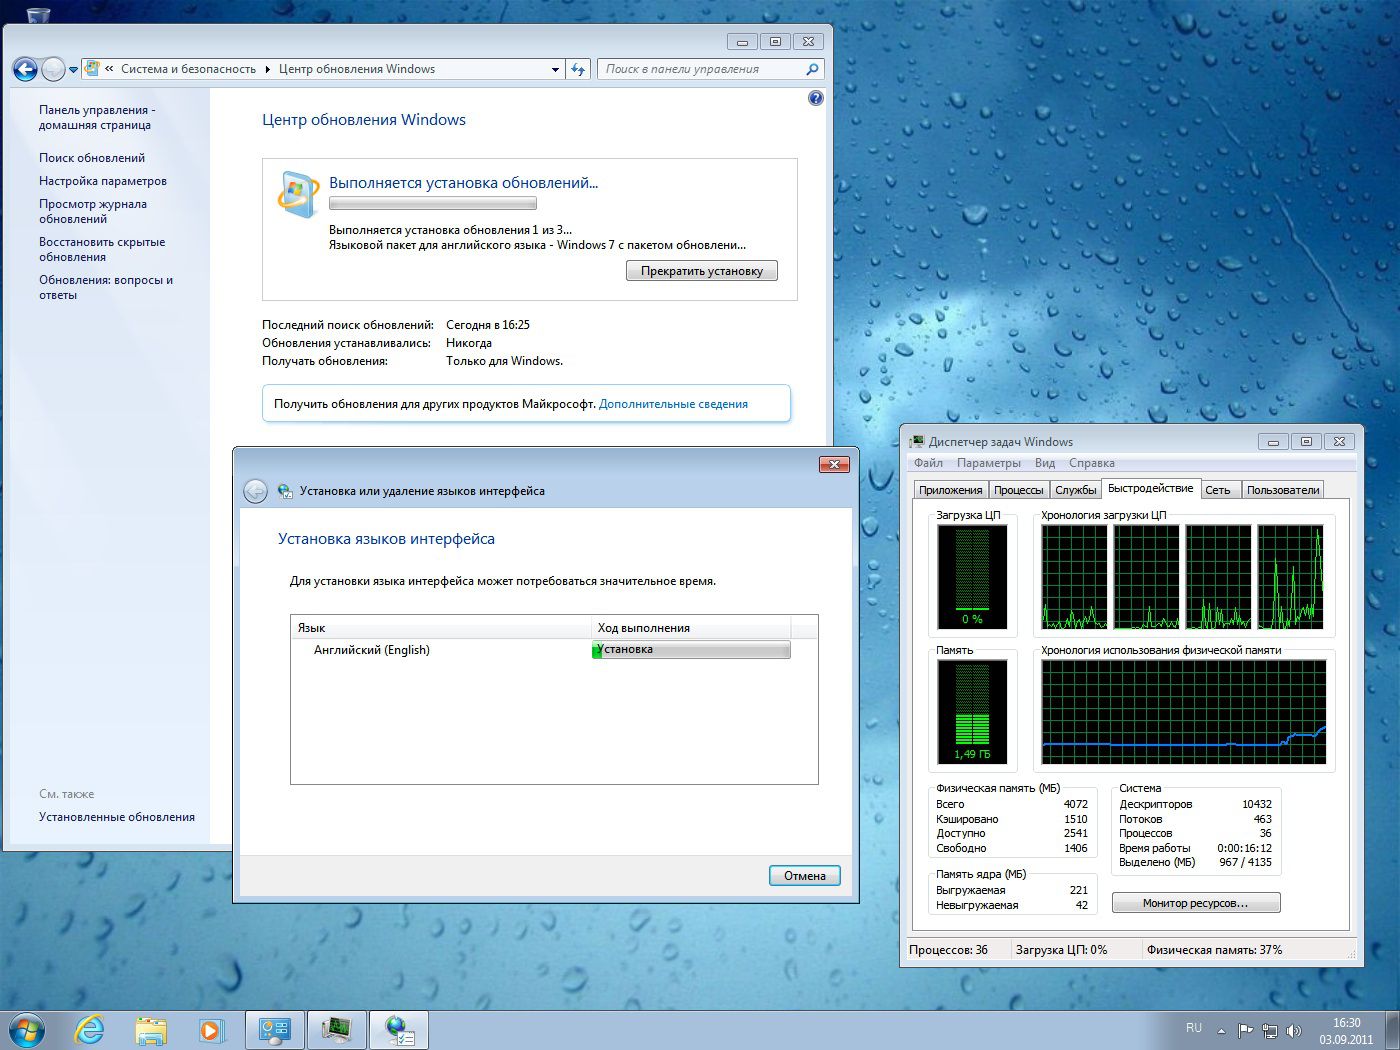Image resolution: width=1400 pixels, height=1050 pixels.
Task: Click the greyed back arrow in language install dialog
Action: tap(256, 491)
